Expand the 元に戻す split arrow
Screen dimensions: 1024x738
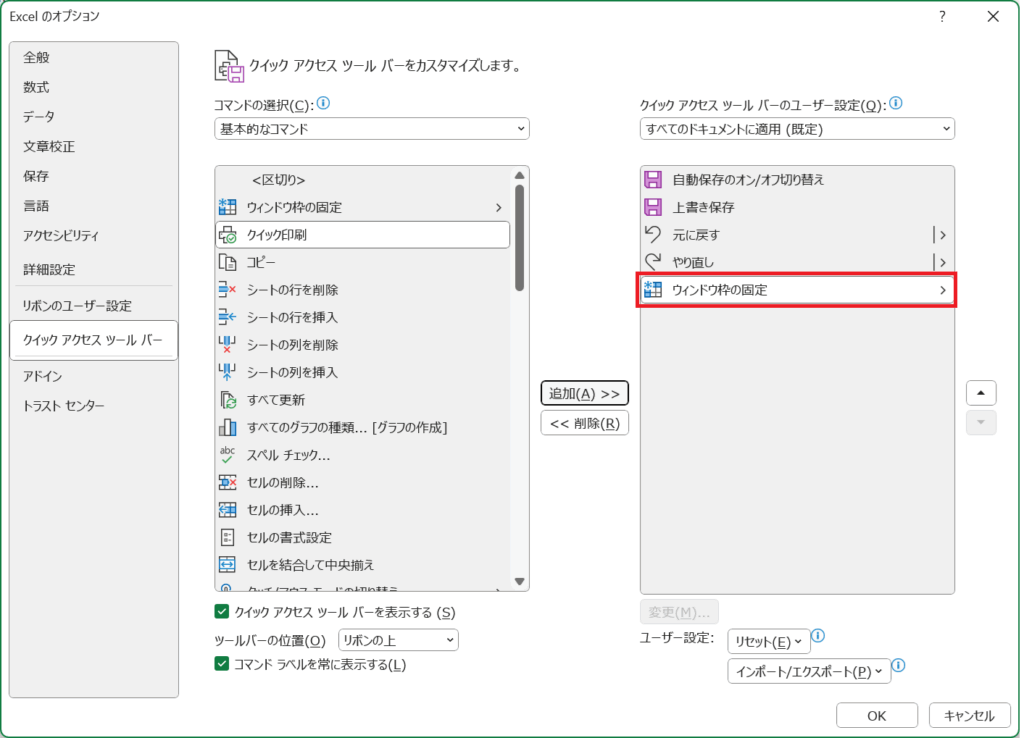click(x=942, y=235)
